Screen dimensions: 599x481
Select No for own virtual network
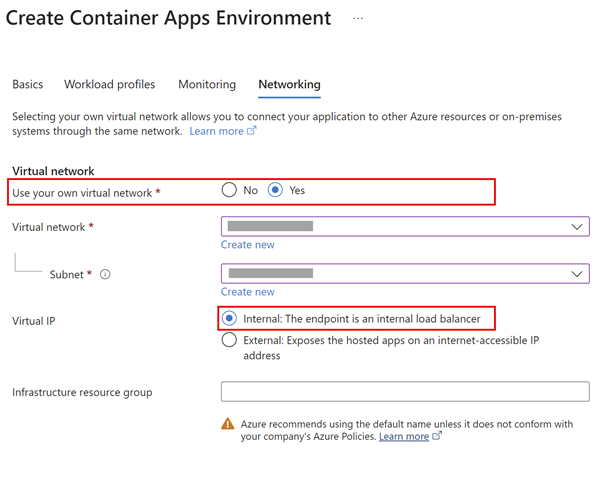(229, 190)
